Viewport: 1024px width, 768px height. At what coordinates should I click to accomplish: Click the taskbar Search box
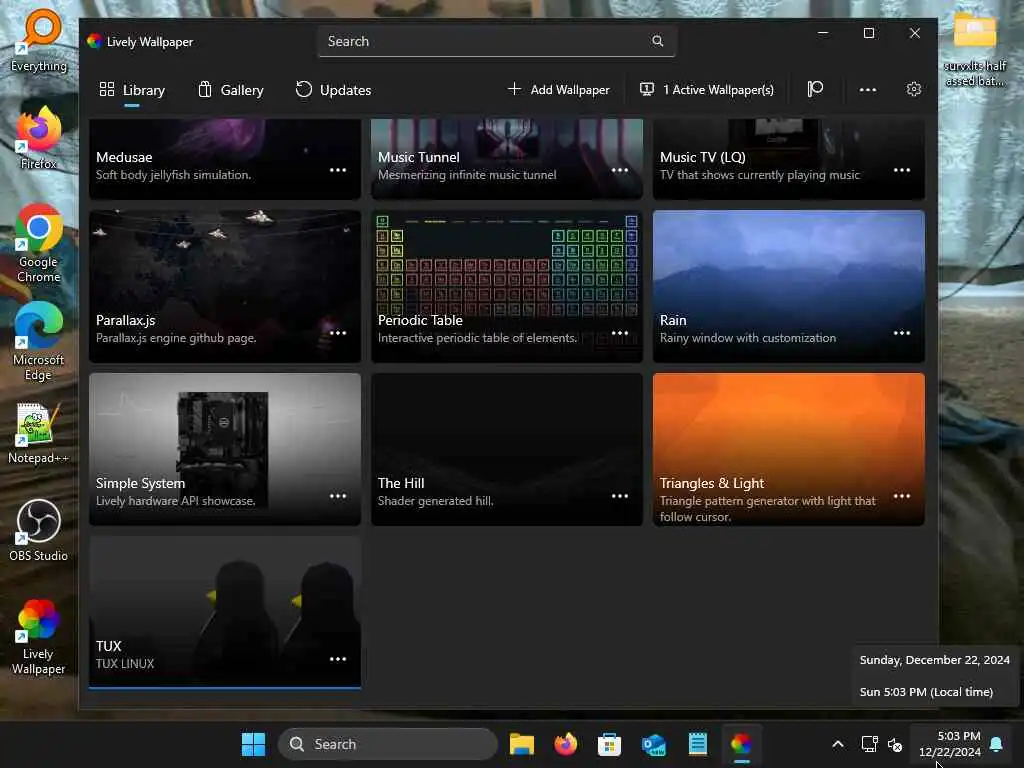pyautogui.click(x=388, y=744)
